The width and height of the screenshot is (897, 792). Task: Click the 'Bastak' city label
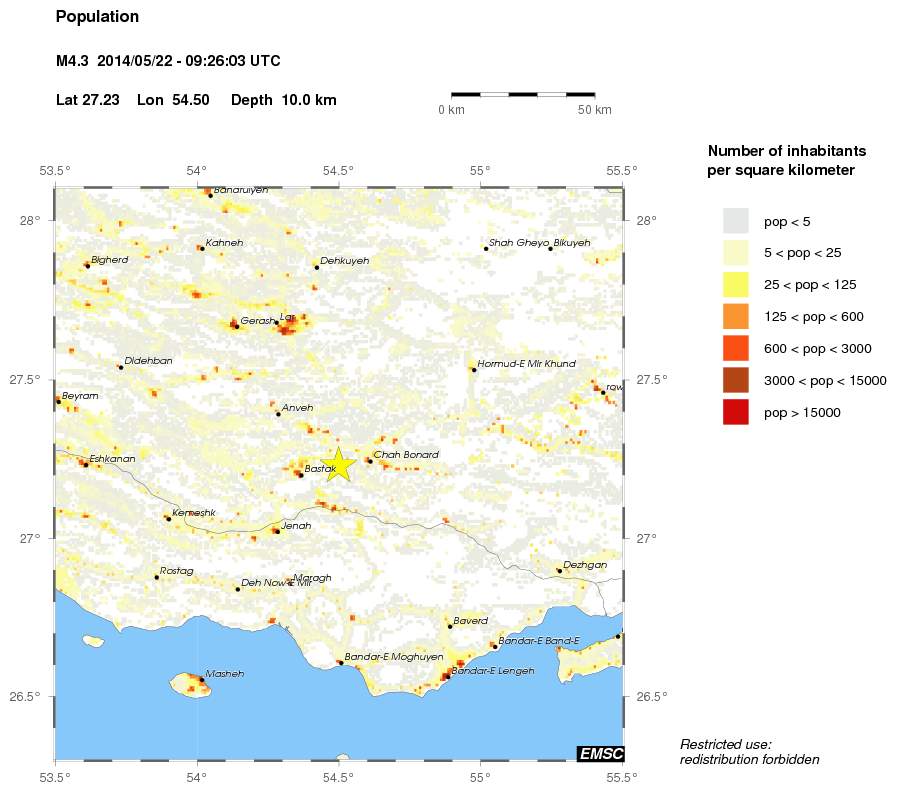(320, 469)
